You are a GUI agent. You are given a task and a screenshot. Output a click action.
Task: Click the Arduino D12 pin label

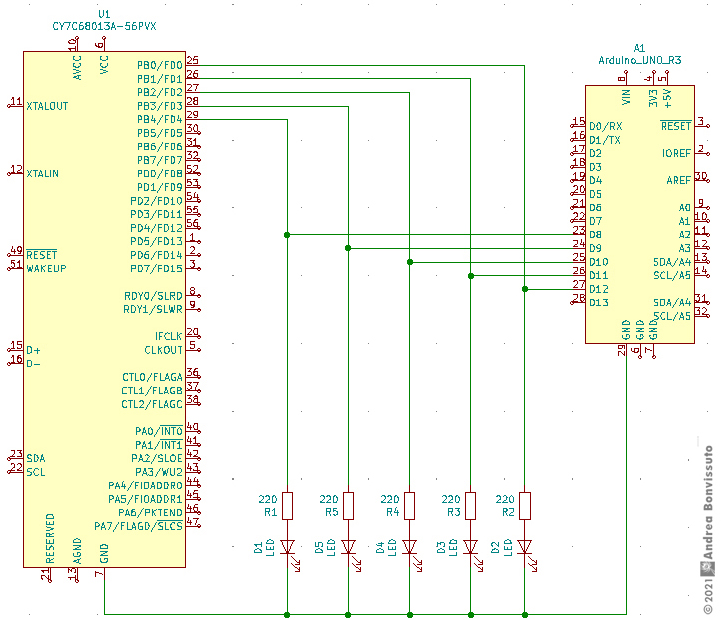coord(599,289)
